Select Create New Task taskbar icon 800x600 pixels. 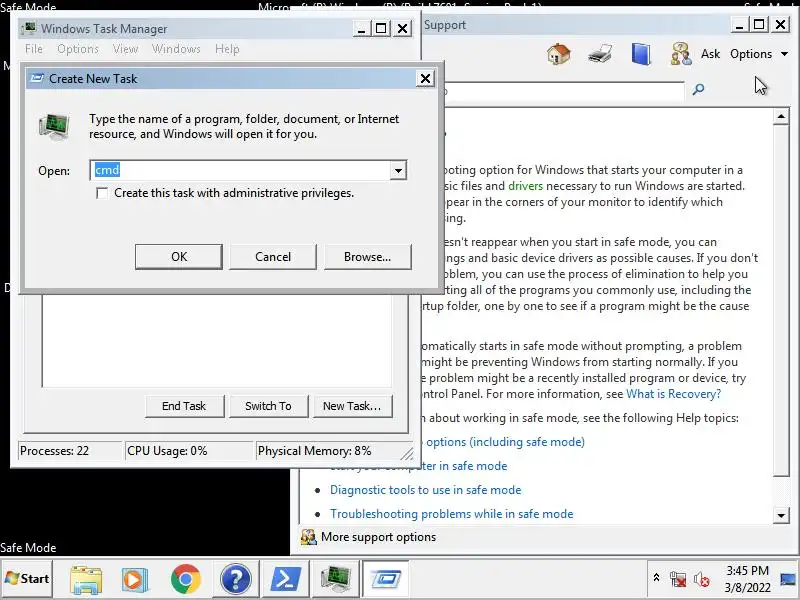tap(386, 579)
